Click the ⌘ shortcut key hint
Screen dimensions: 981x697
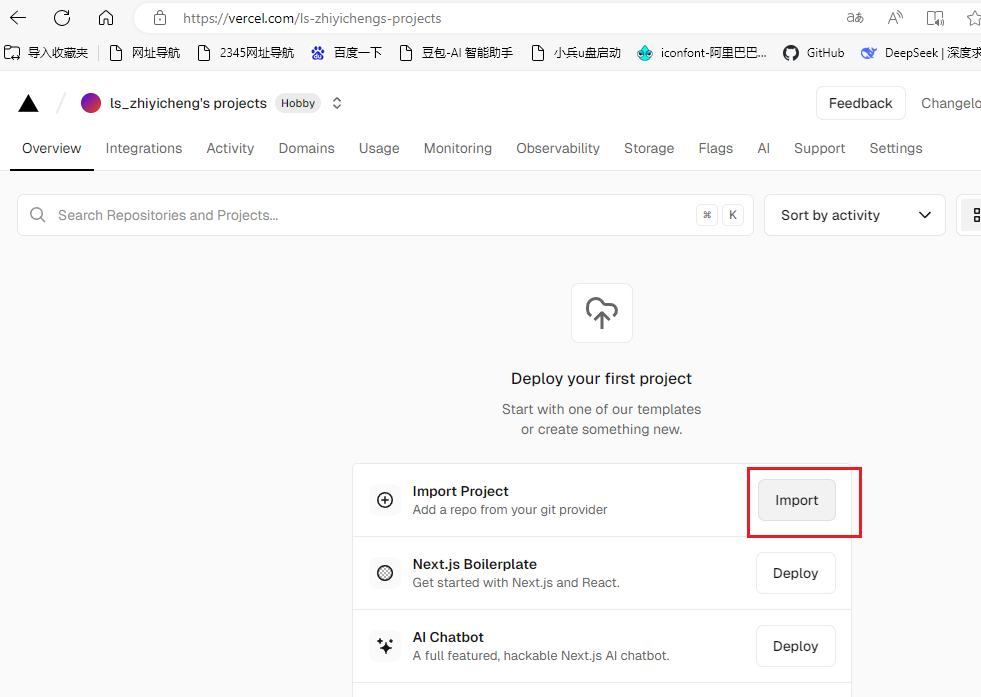point(707,215)
